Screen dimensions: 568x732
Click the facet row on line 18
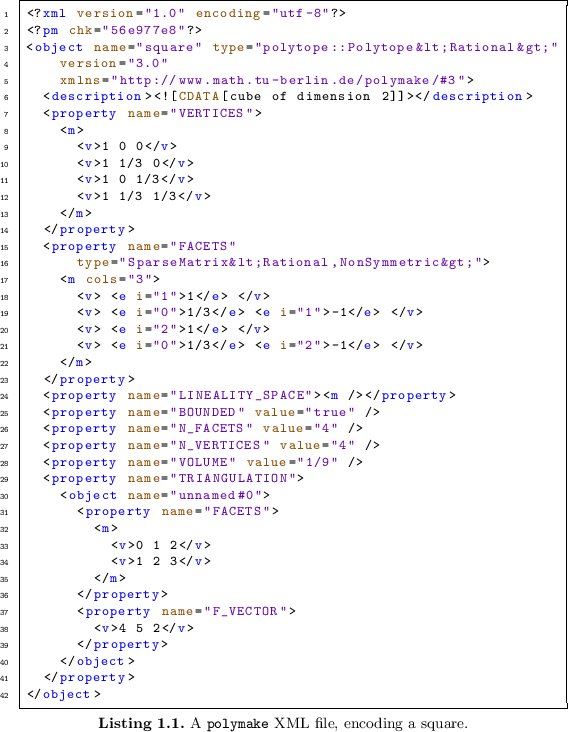[x=174, y=296]
